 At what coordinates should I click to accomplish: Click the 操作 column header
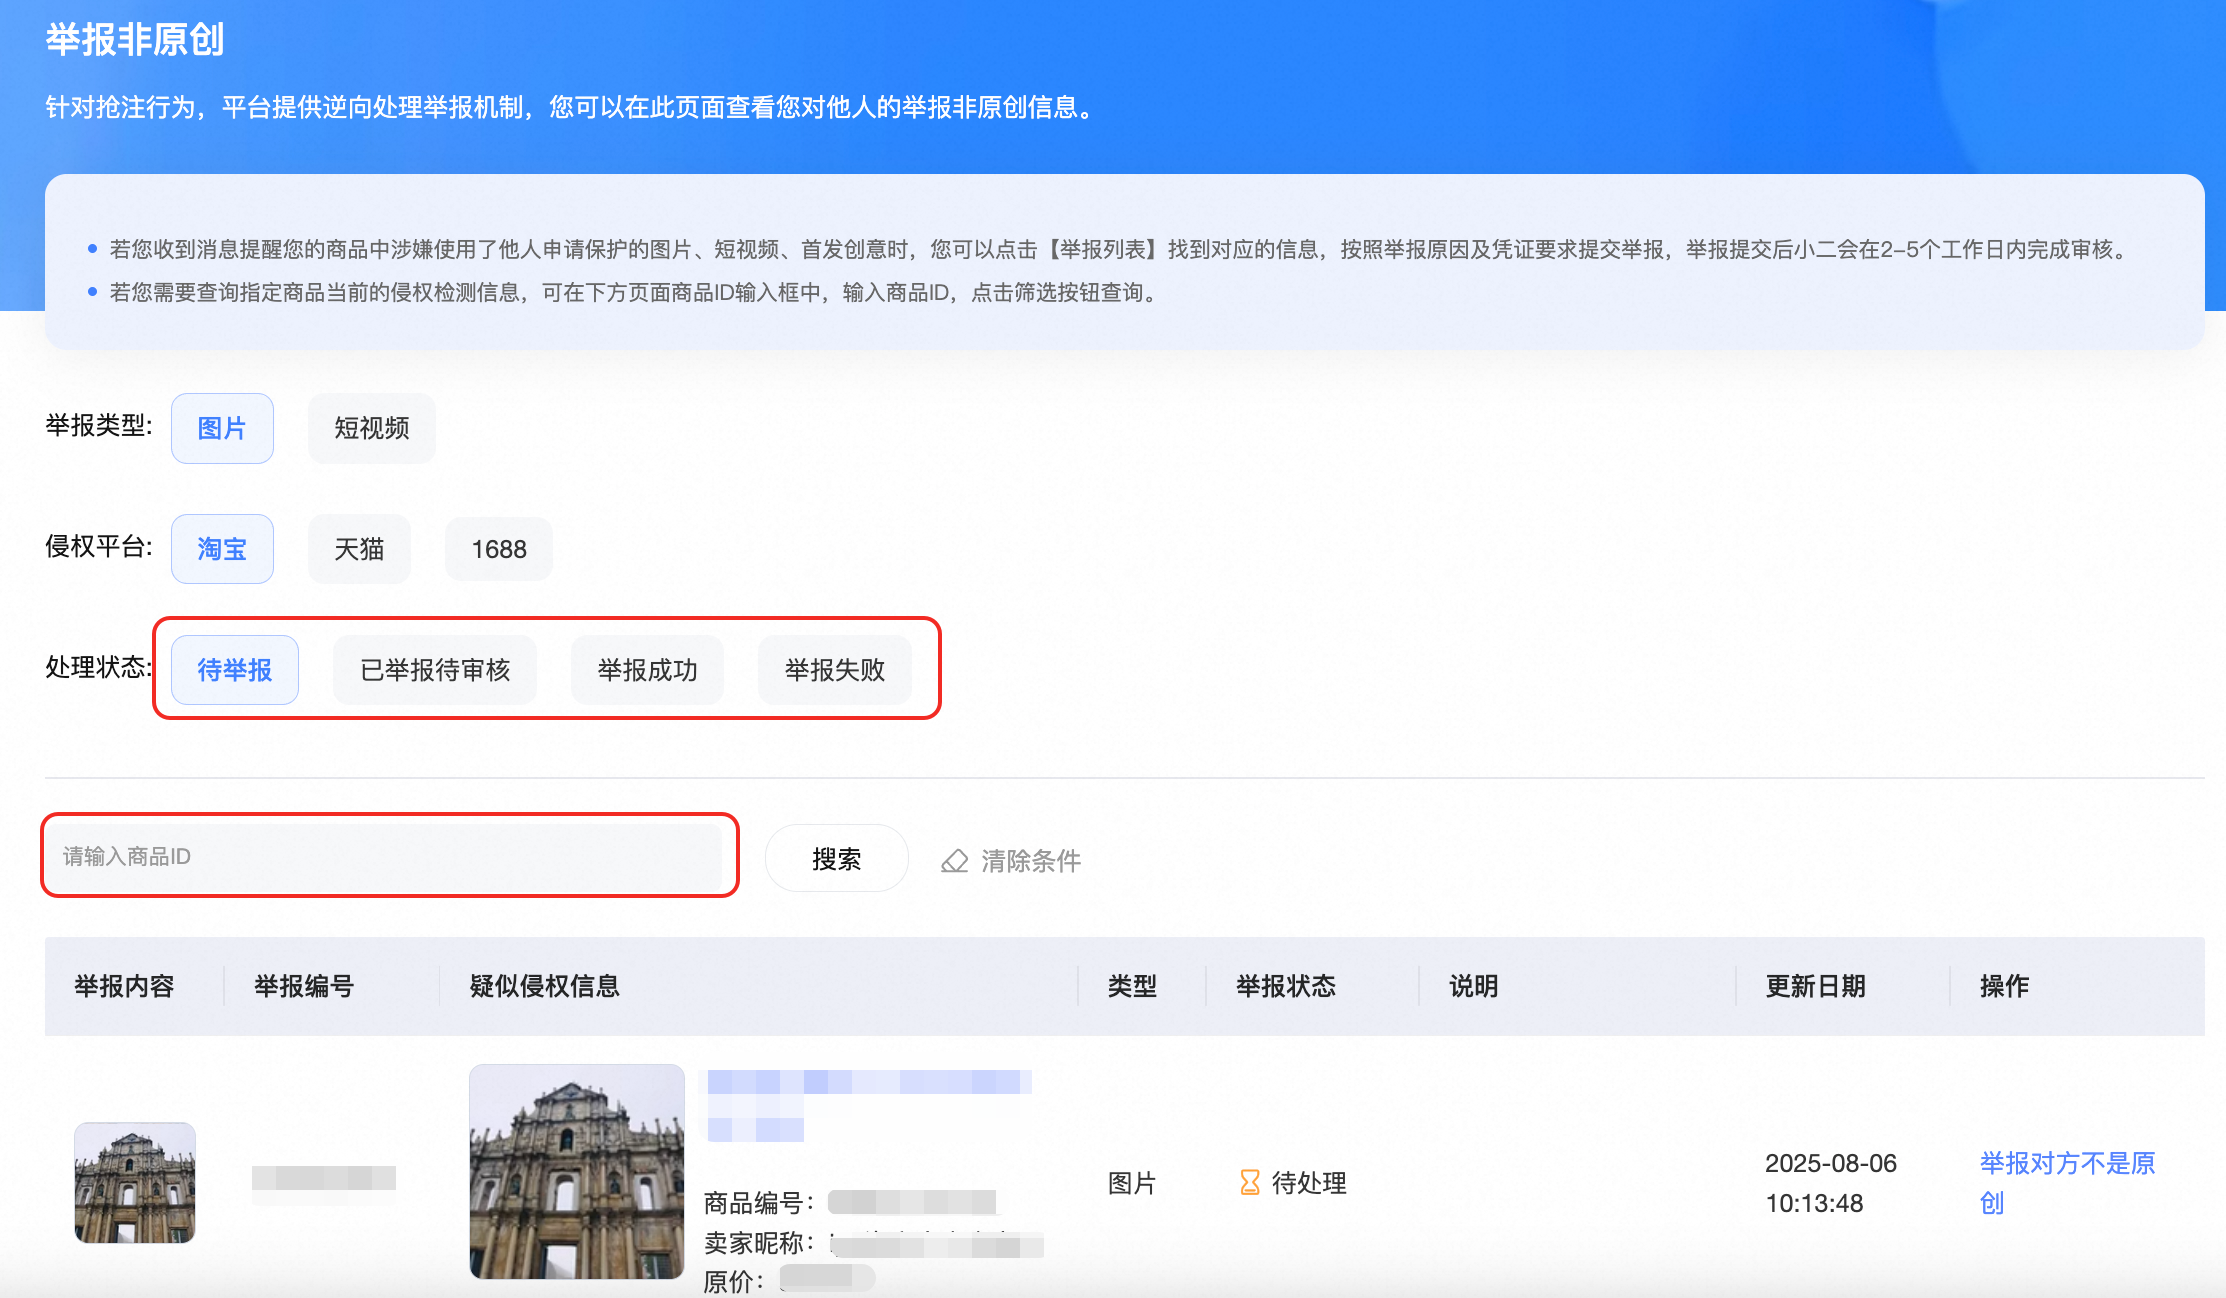coord(2005,986)
